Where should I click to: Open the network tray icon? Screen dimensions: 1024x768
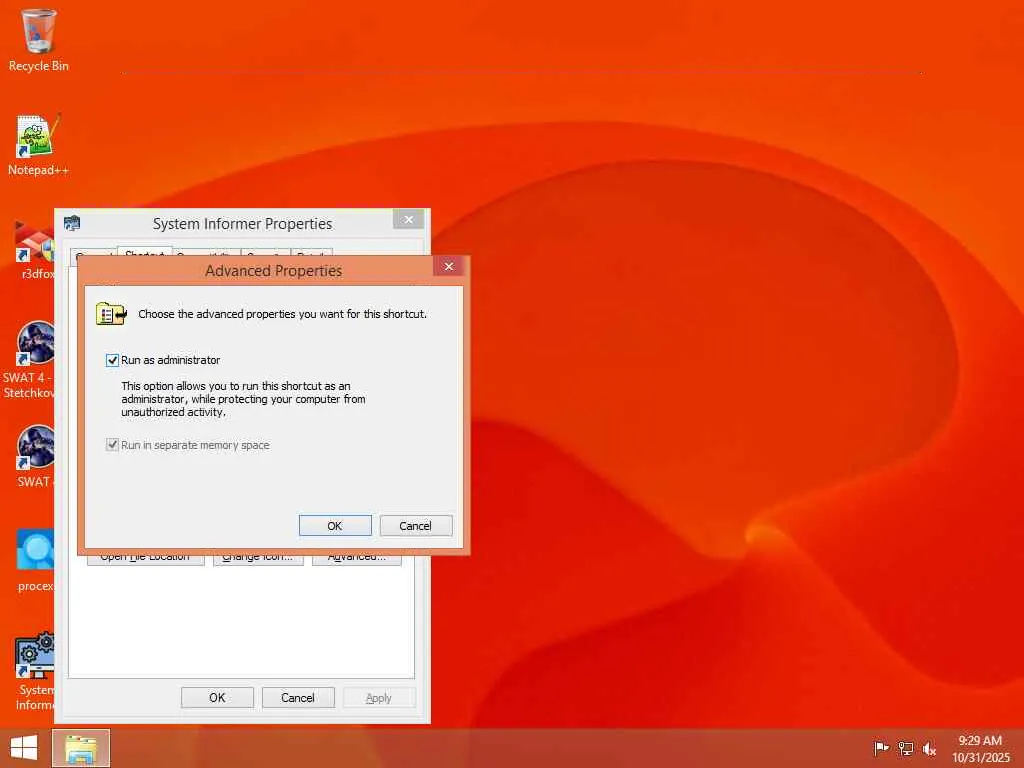click(x=905, y=748)
